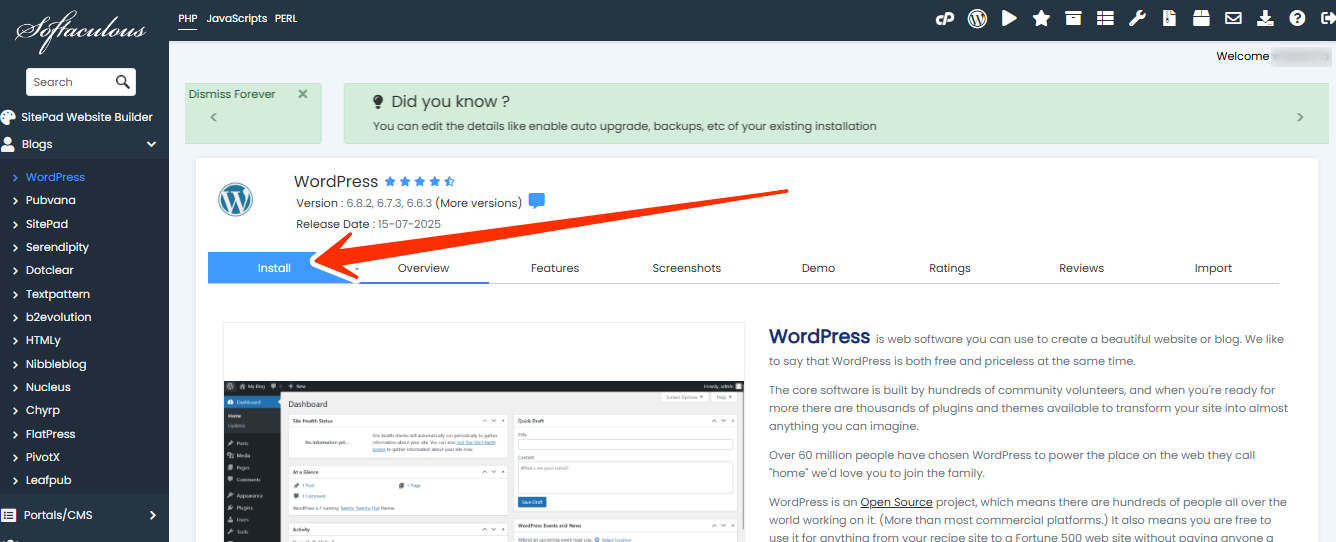Screen dimensions: 1336x542
Task: Select b2evolution in sidebar
Action: 59,317
